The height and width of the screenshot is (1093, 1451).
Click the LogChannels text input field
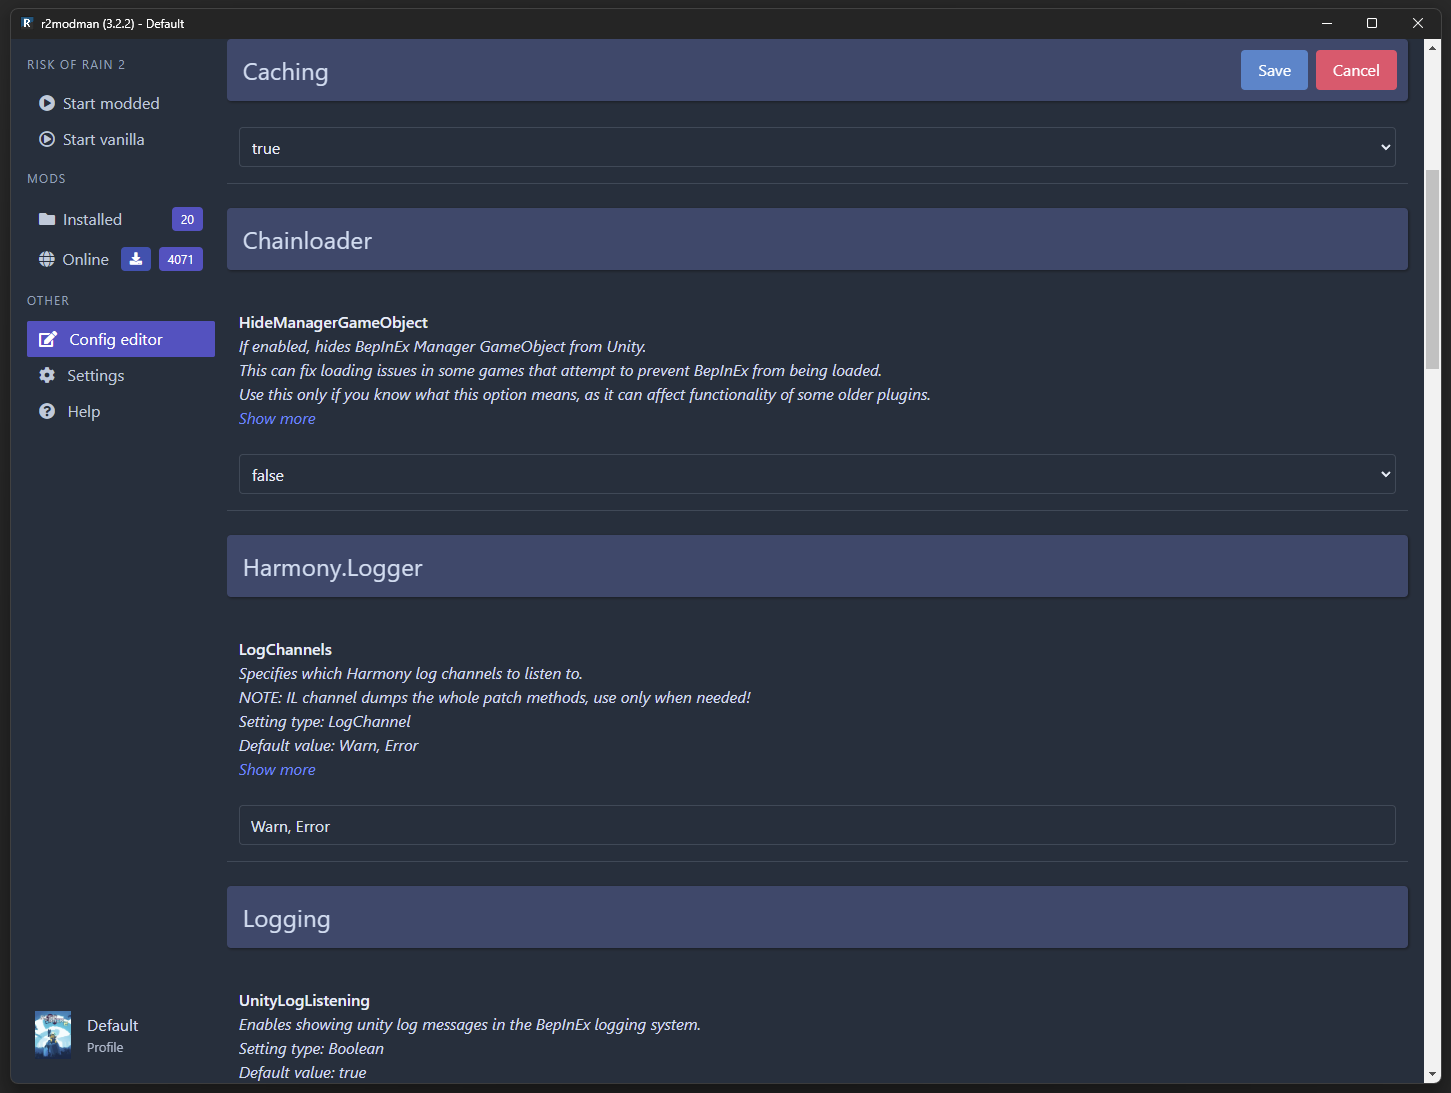click(816, 826)
